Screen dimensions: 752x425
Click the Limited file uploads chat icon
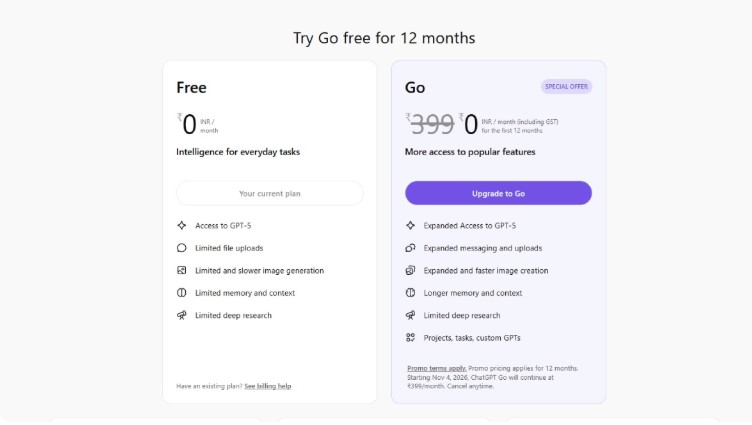coord(181,248)
